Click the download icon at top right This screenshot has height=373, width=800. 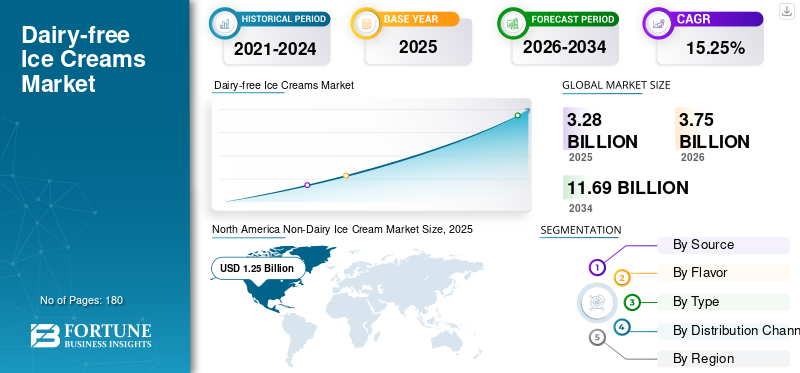[x=787, y=11]
